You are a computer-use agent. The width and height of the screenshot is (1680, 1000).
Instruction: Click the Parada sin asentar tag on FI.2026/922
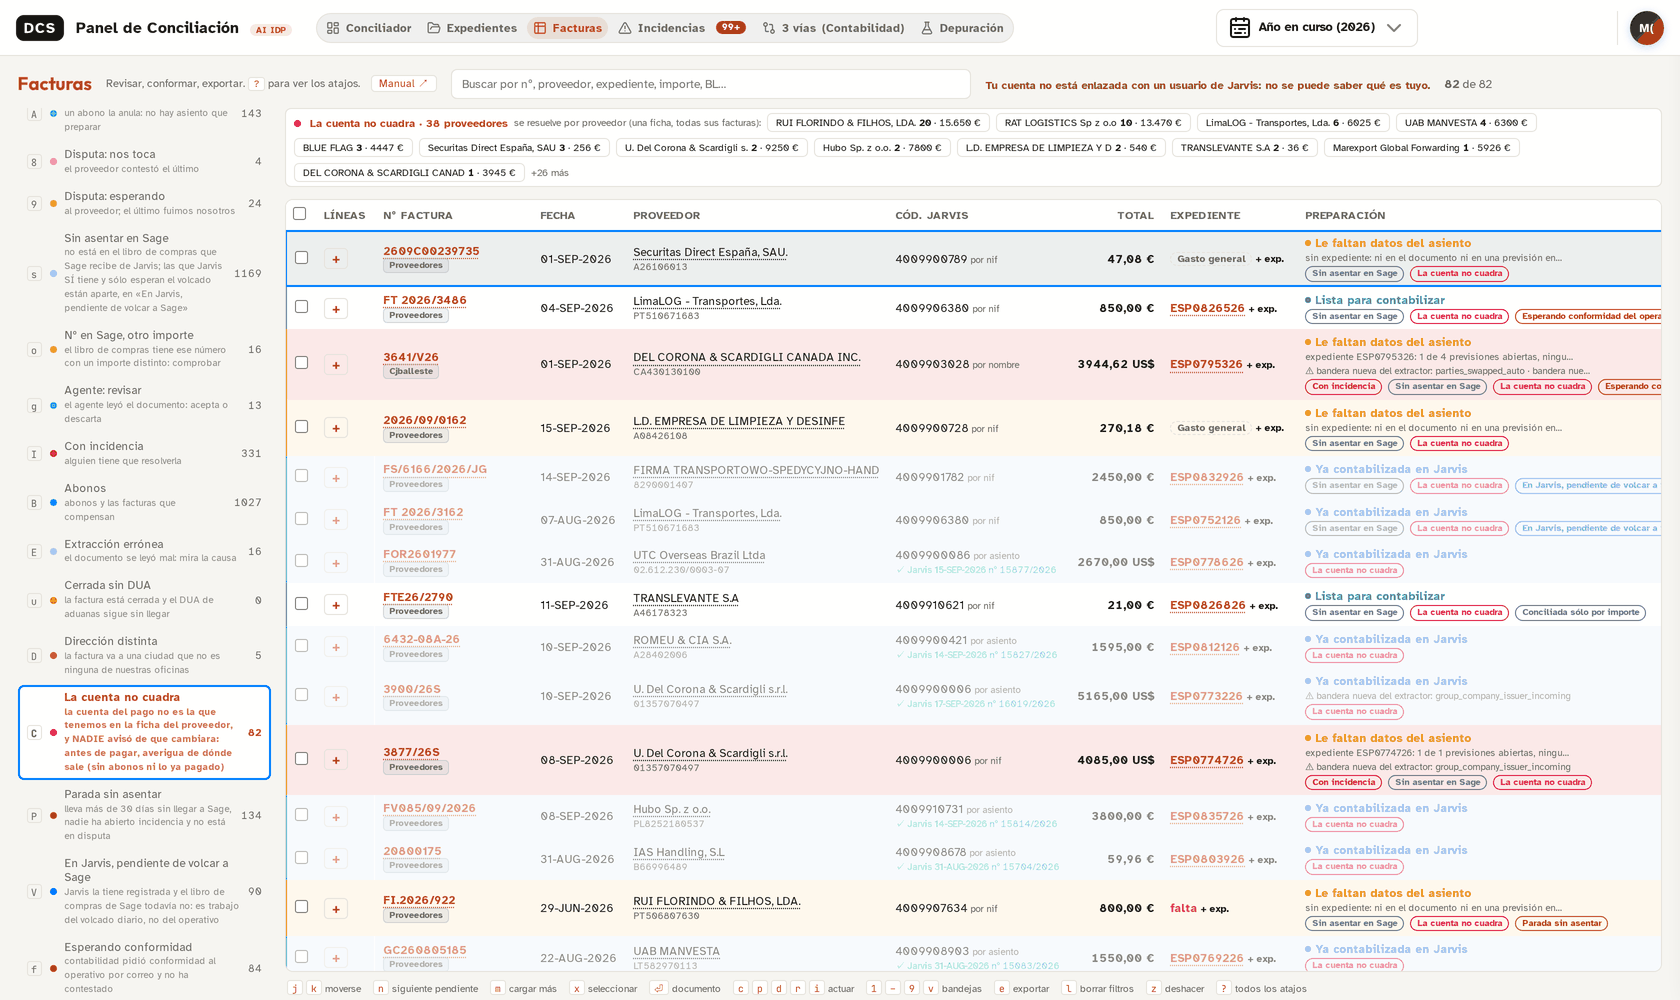pyautogui.click(x=1561, y=923)
